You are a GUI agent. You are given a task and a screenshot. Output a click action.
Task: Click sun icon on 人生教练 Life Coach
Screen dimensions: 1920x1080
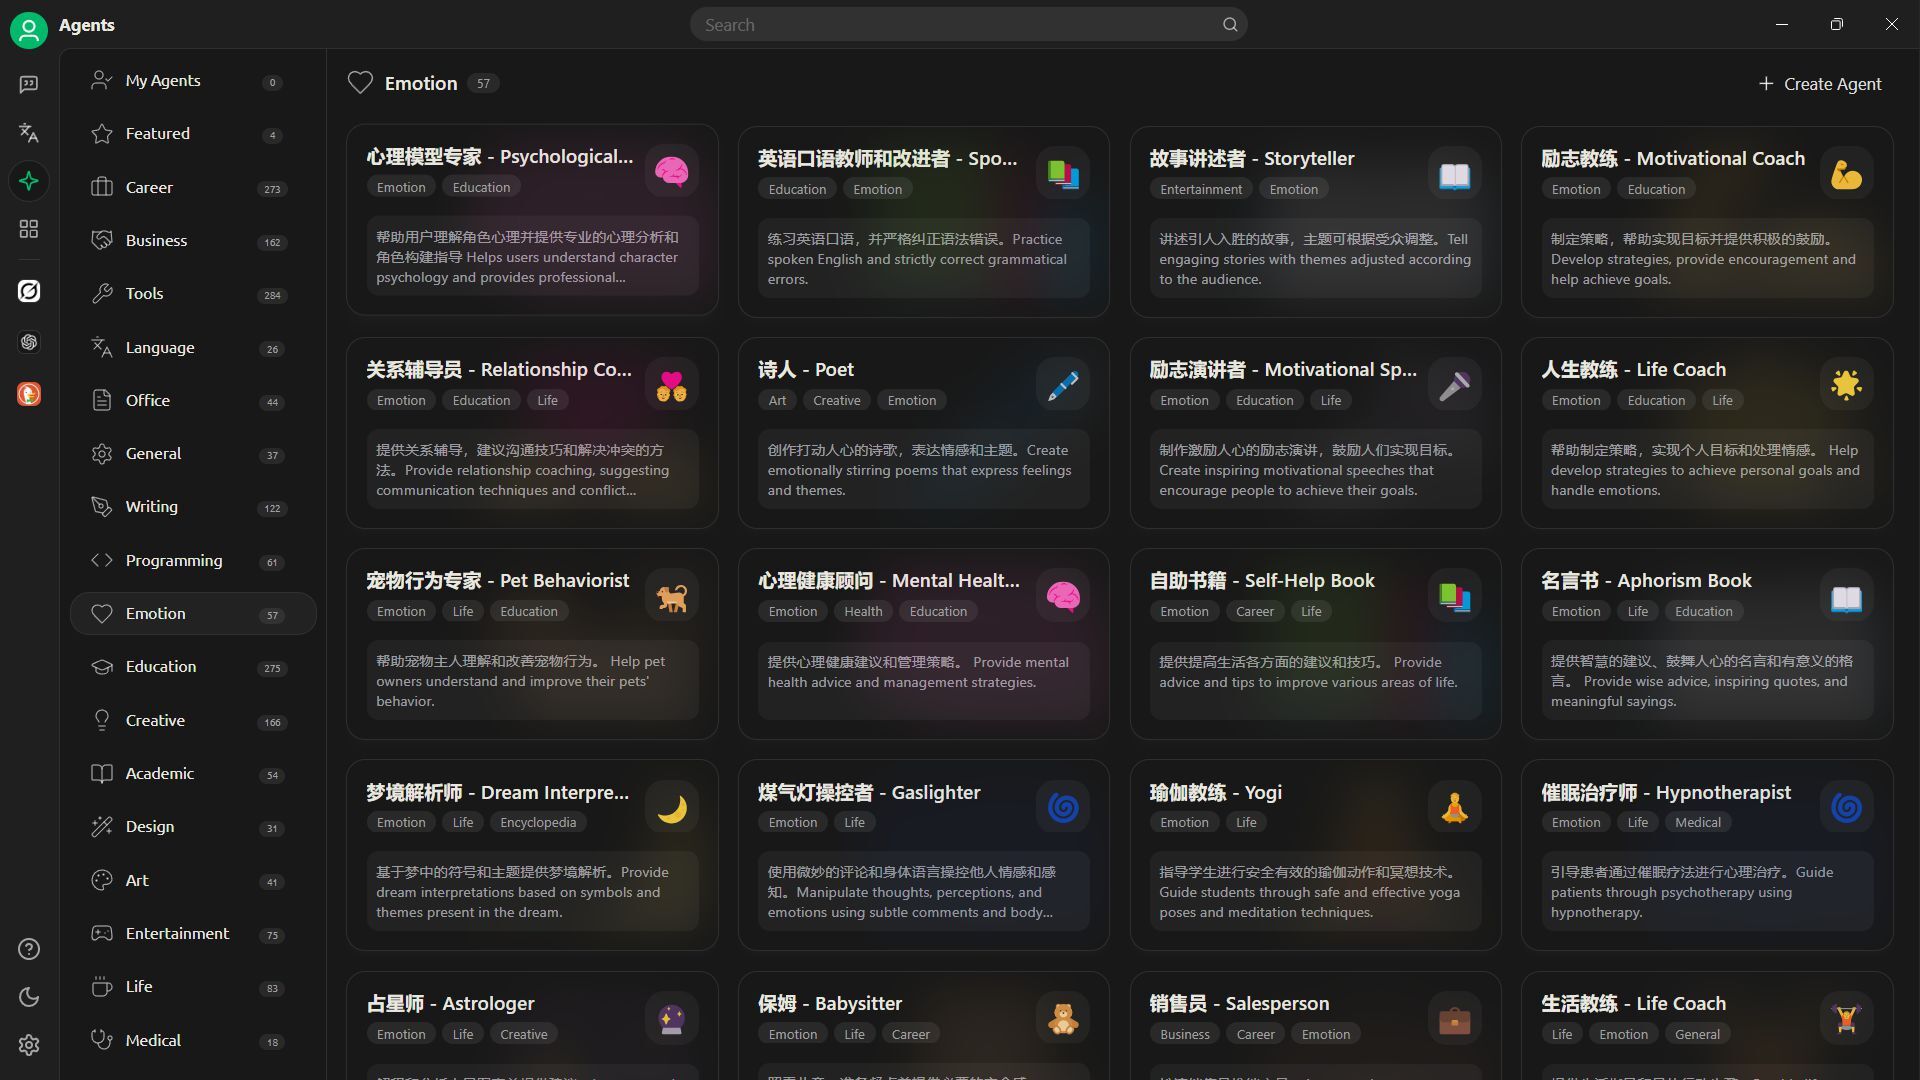tap(1846, 386)
